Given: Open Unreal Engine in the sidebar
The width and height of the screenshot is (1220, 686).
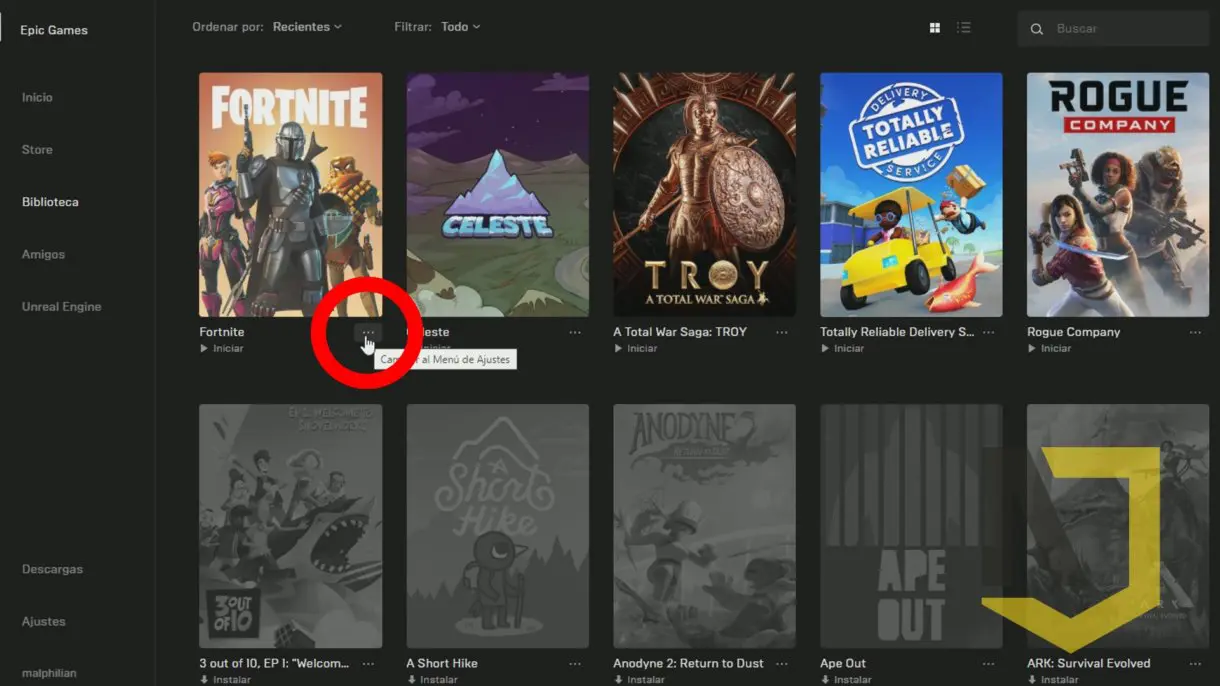Looking at the screenshot, I should pos(62,307).
